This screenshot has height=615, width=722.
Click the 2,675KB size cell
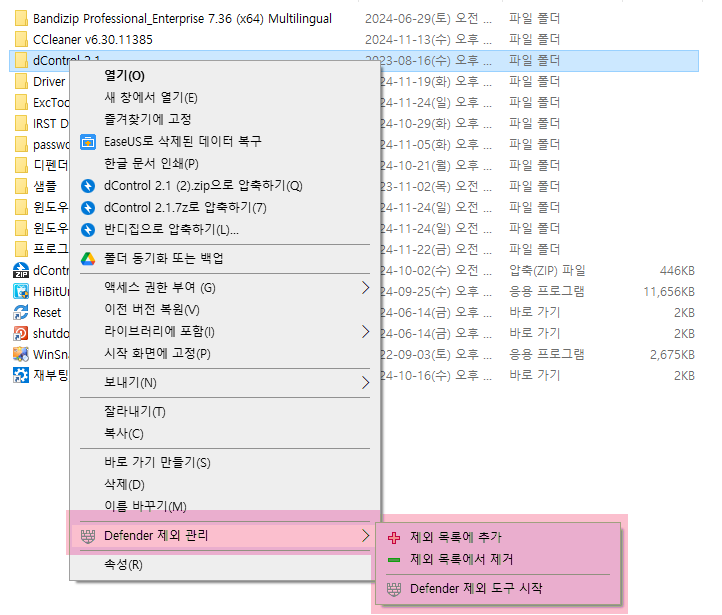(672, 355)
